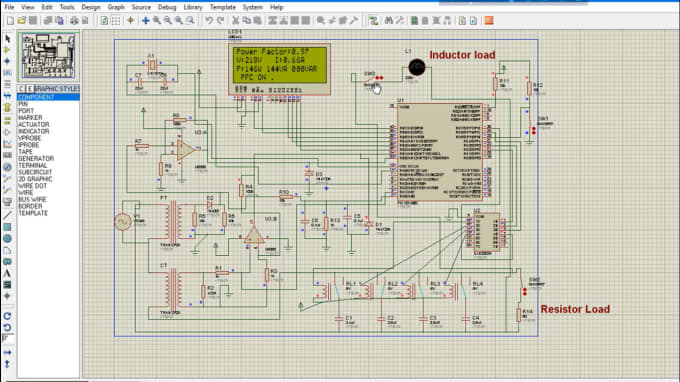Open the File menu

coord(9,7)
